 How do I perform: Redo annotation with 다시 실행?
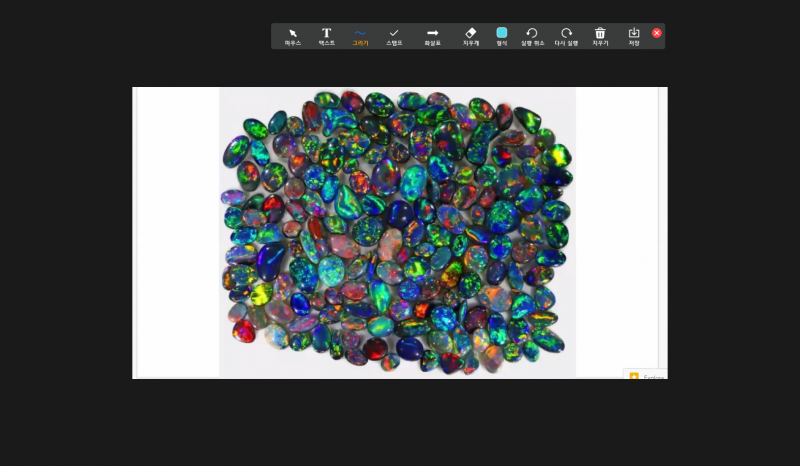point(567,36)
